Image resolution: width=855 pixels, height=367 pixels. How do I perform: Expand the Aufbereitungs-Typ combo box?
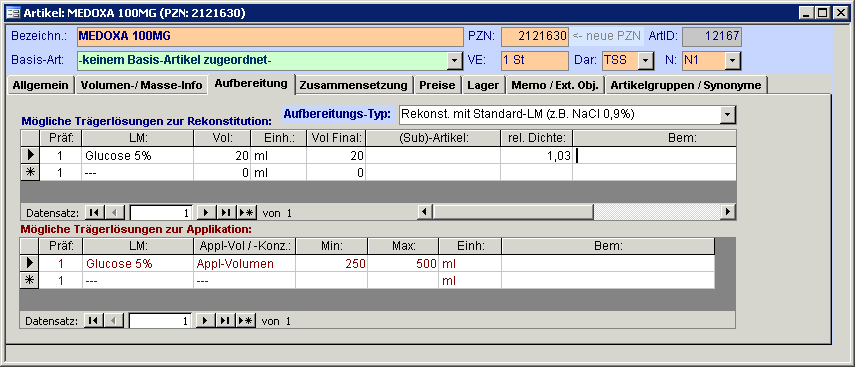(727, 115)
